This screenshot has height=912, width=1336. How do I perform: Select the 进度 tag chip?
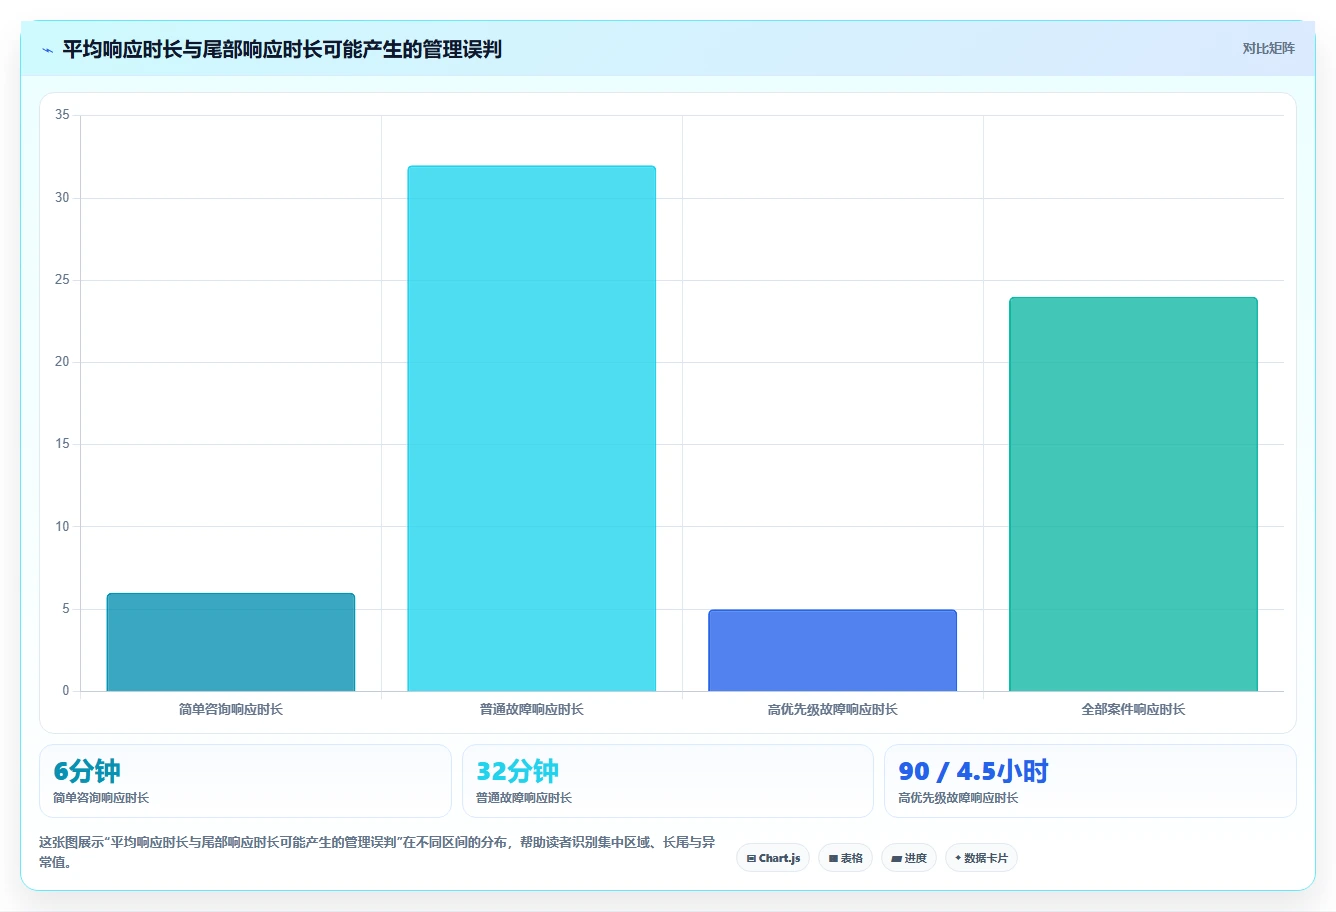(908, 858)
